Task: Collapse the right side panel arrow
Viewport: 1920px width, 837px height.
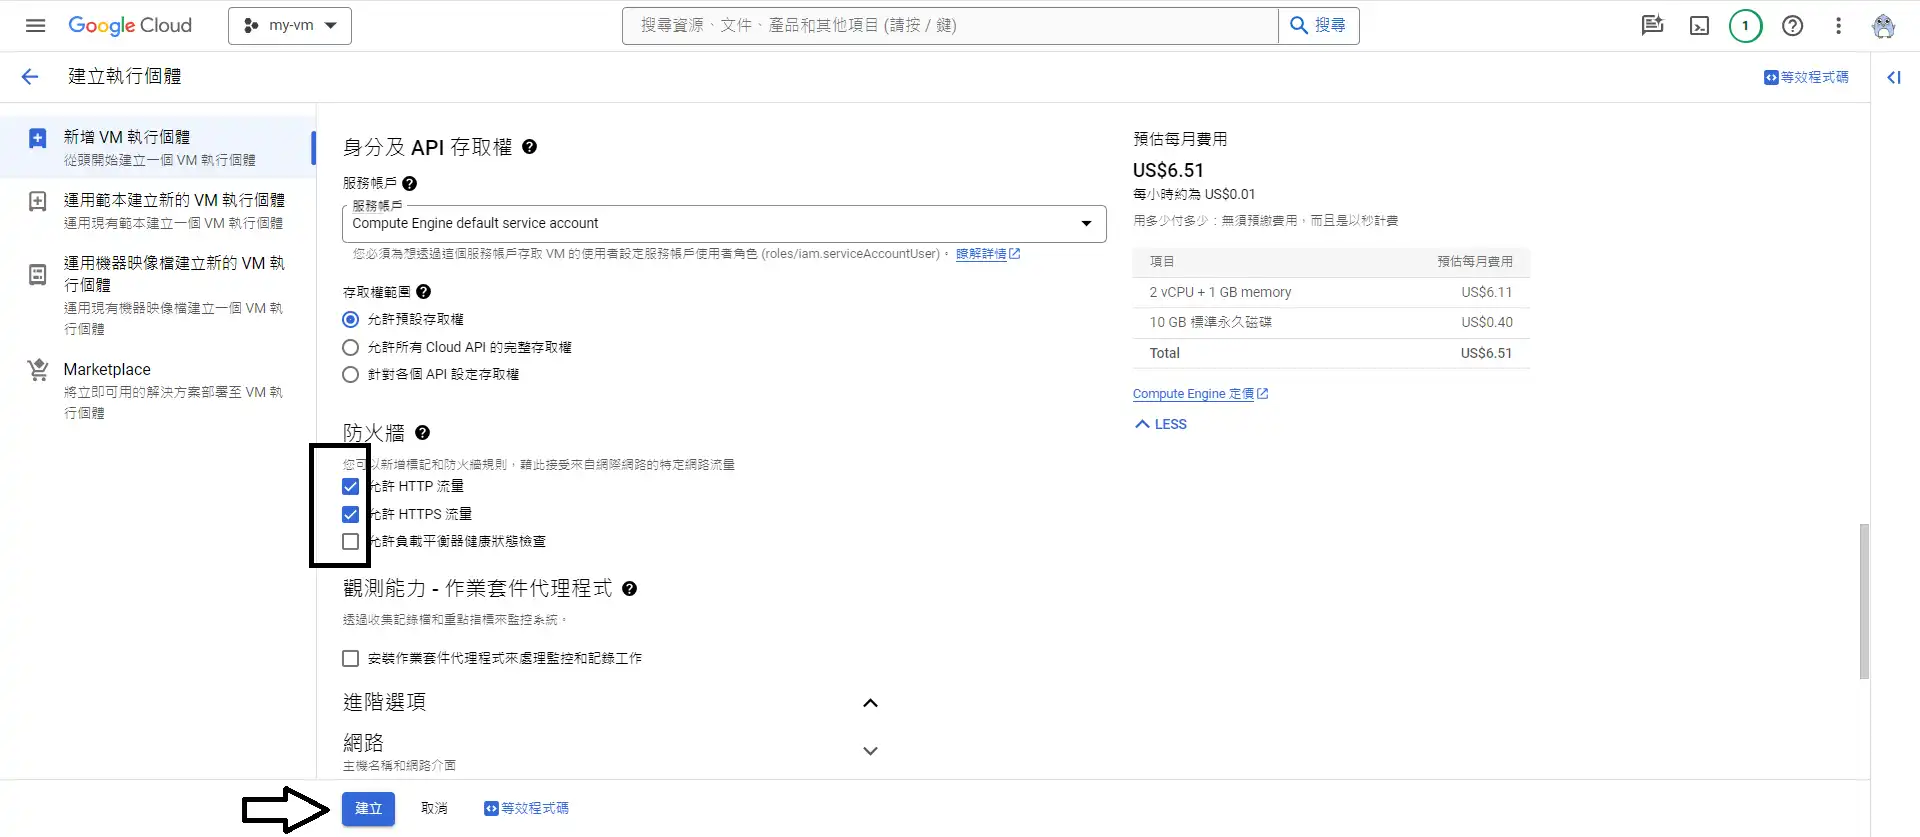Action: click(1893, 78)
